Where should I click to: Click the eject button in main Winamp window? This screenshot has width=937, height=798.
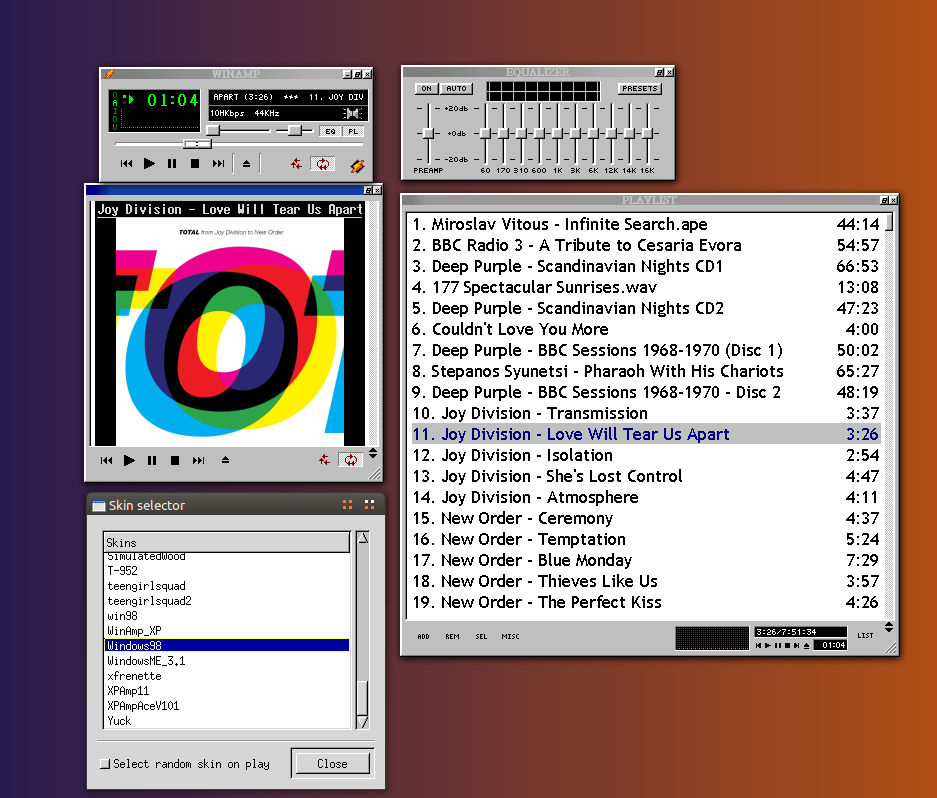tap(247, 164)
